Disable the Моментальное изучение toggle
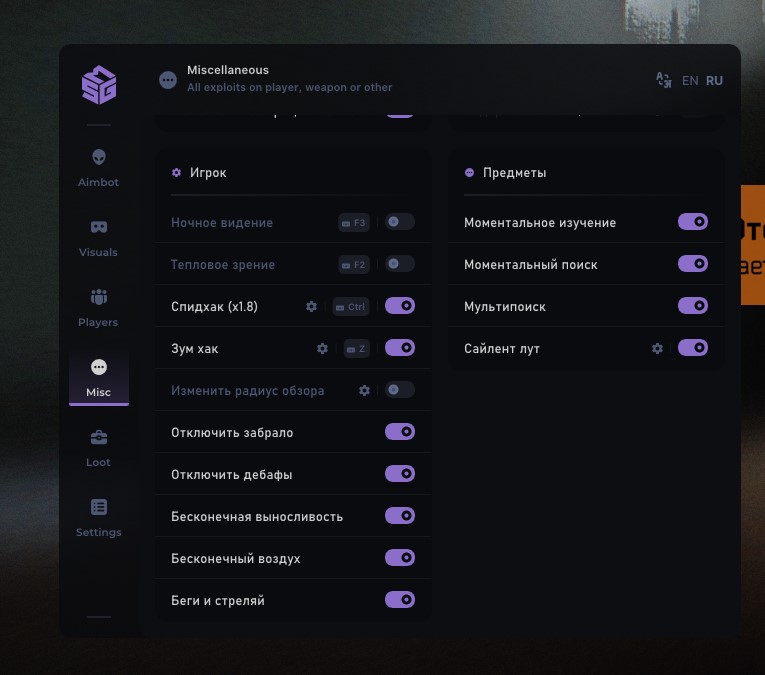This screenshot has width=765, height=675. pos(693,222)
